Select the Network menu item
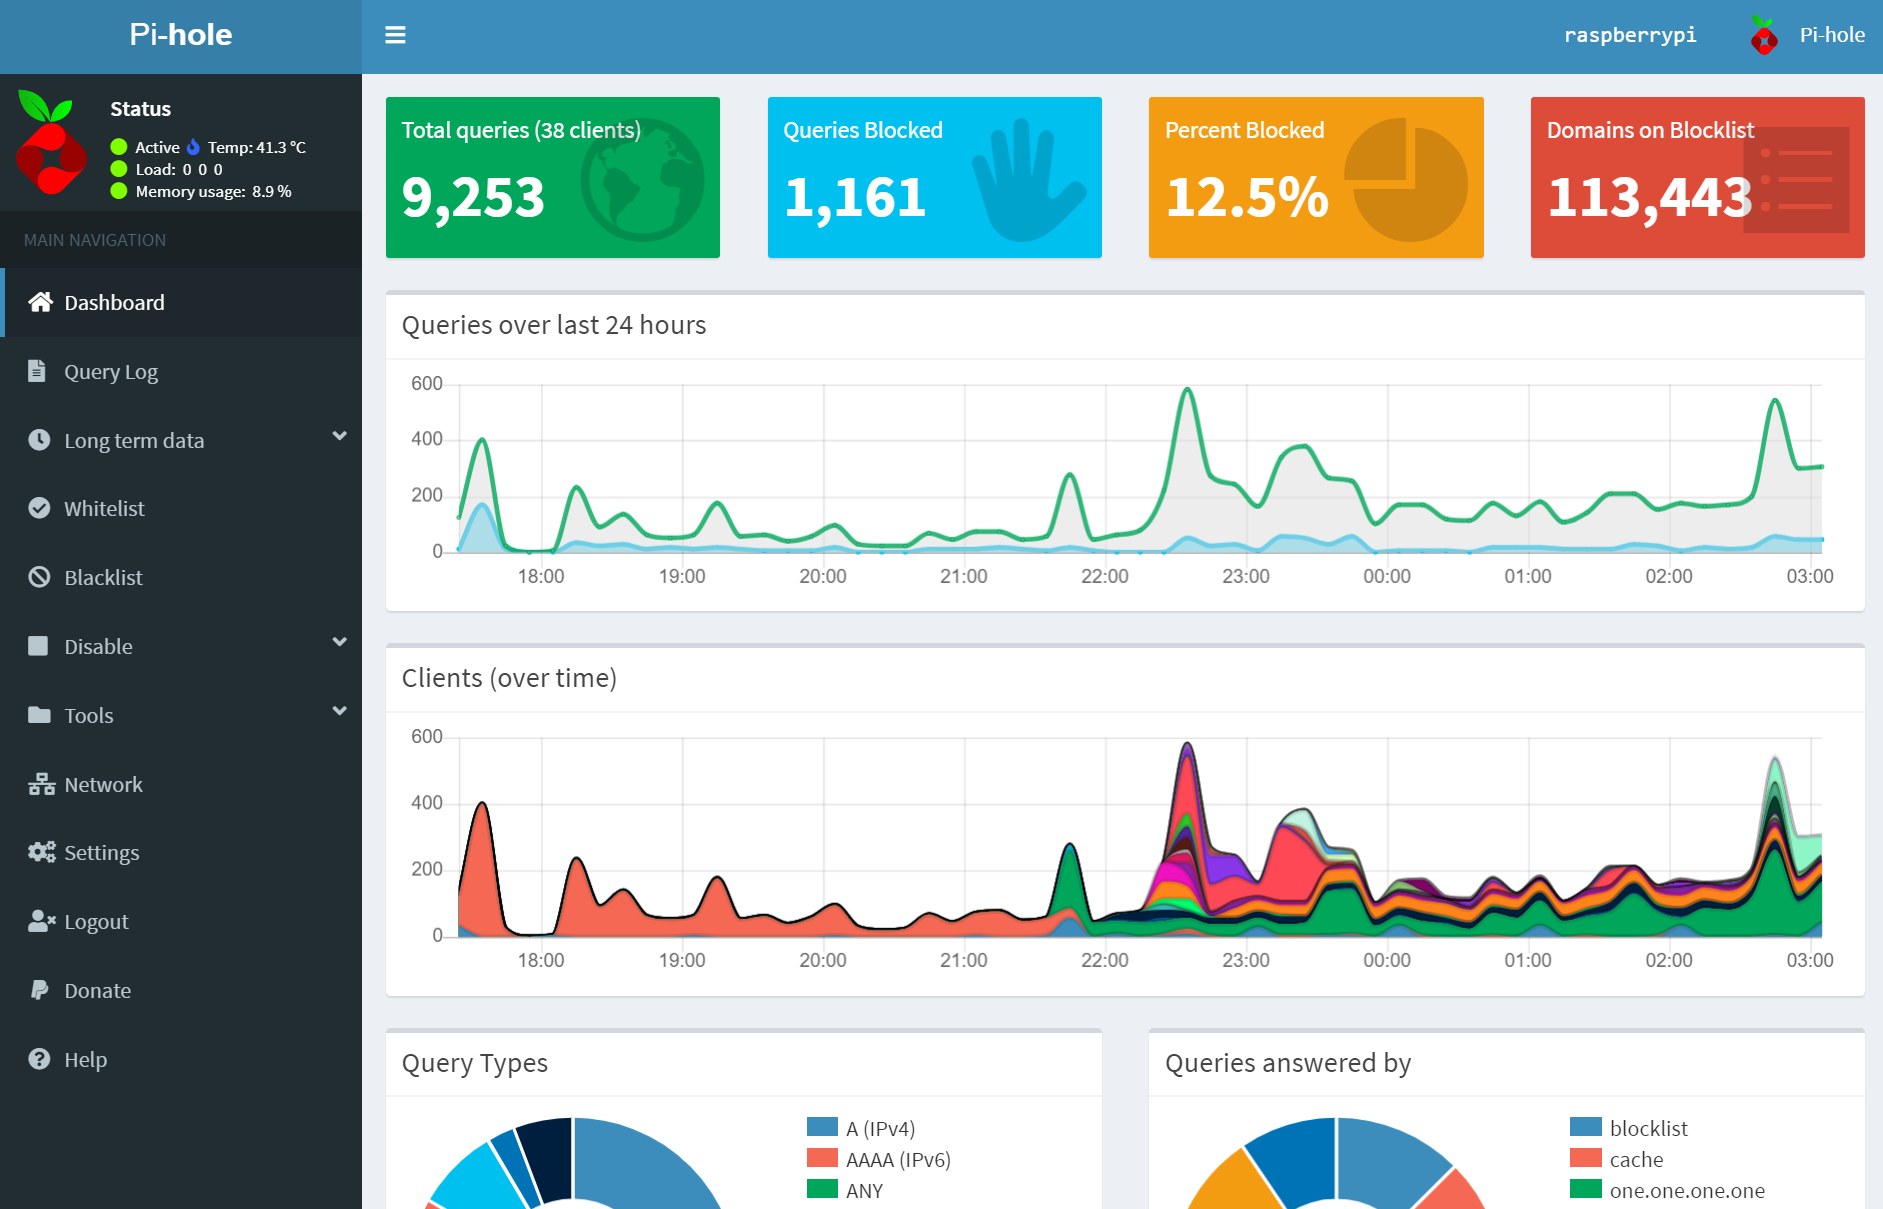 [181, 784]
